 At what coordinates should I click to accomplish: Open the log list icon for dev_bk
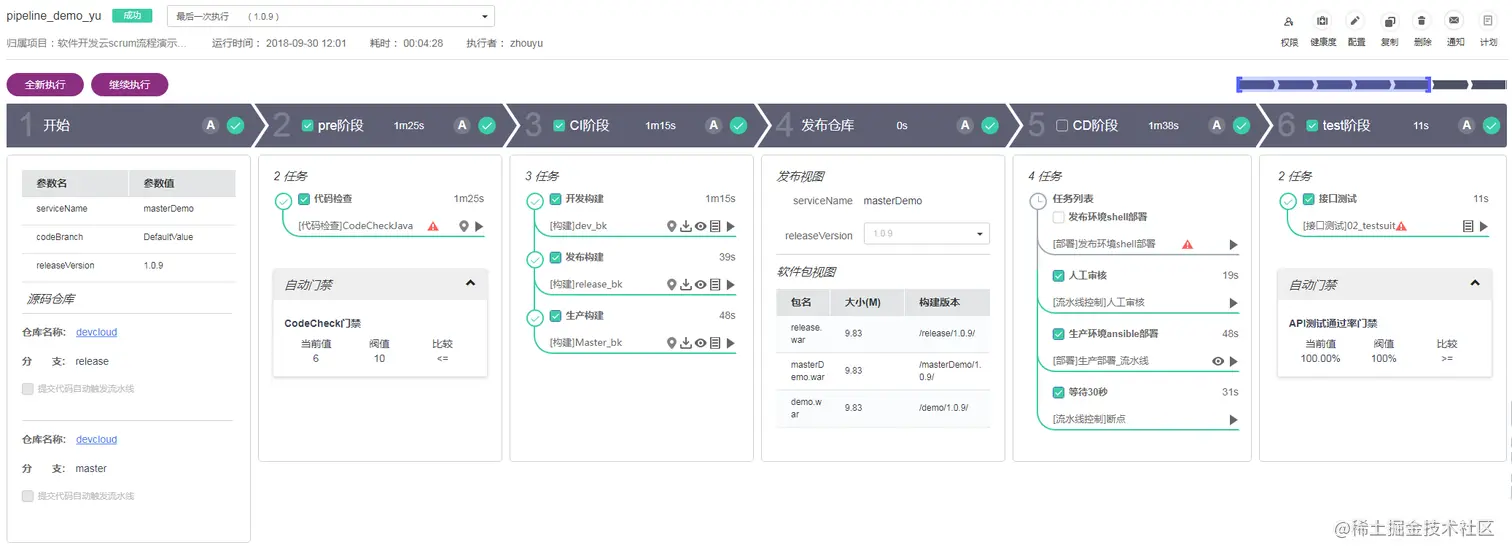pyautogui.click(x=715, y=227)
